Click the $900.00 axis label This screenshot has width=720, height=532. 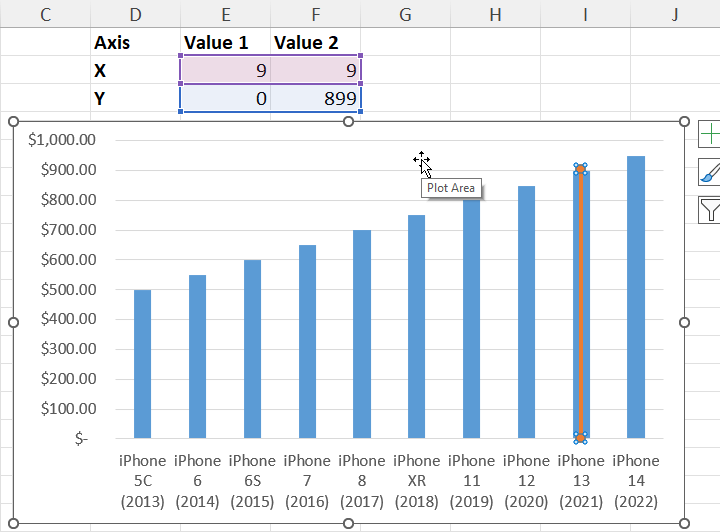coord(68,170)
